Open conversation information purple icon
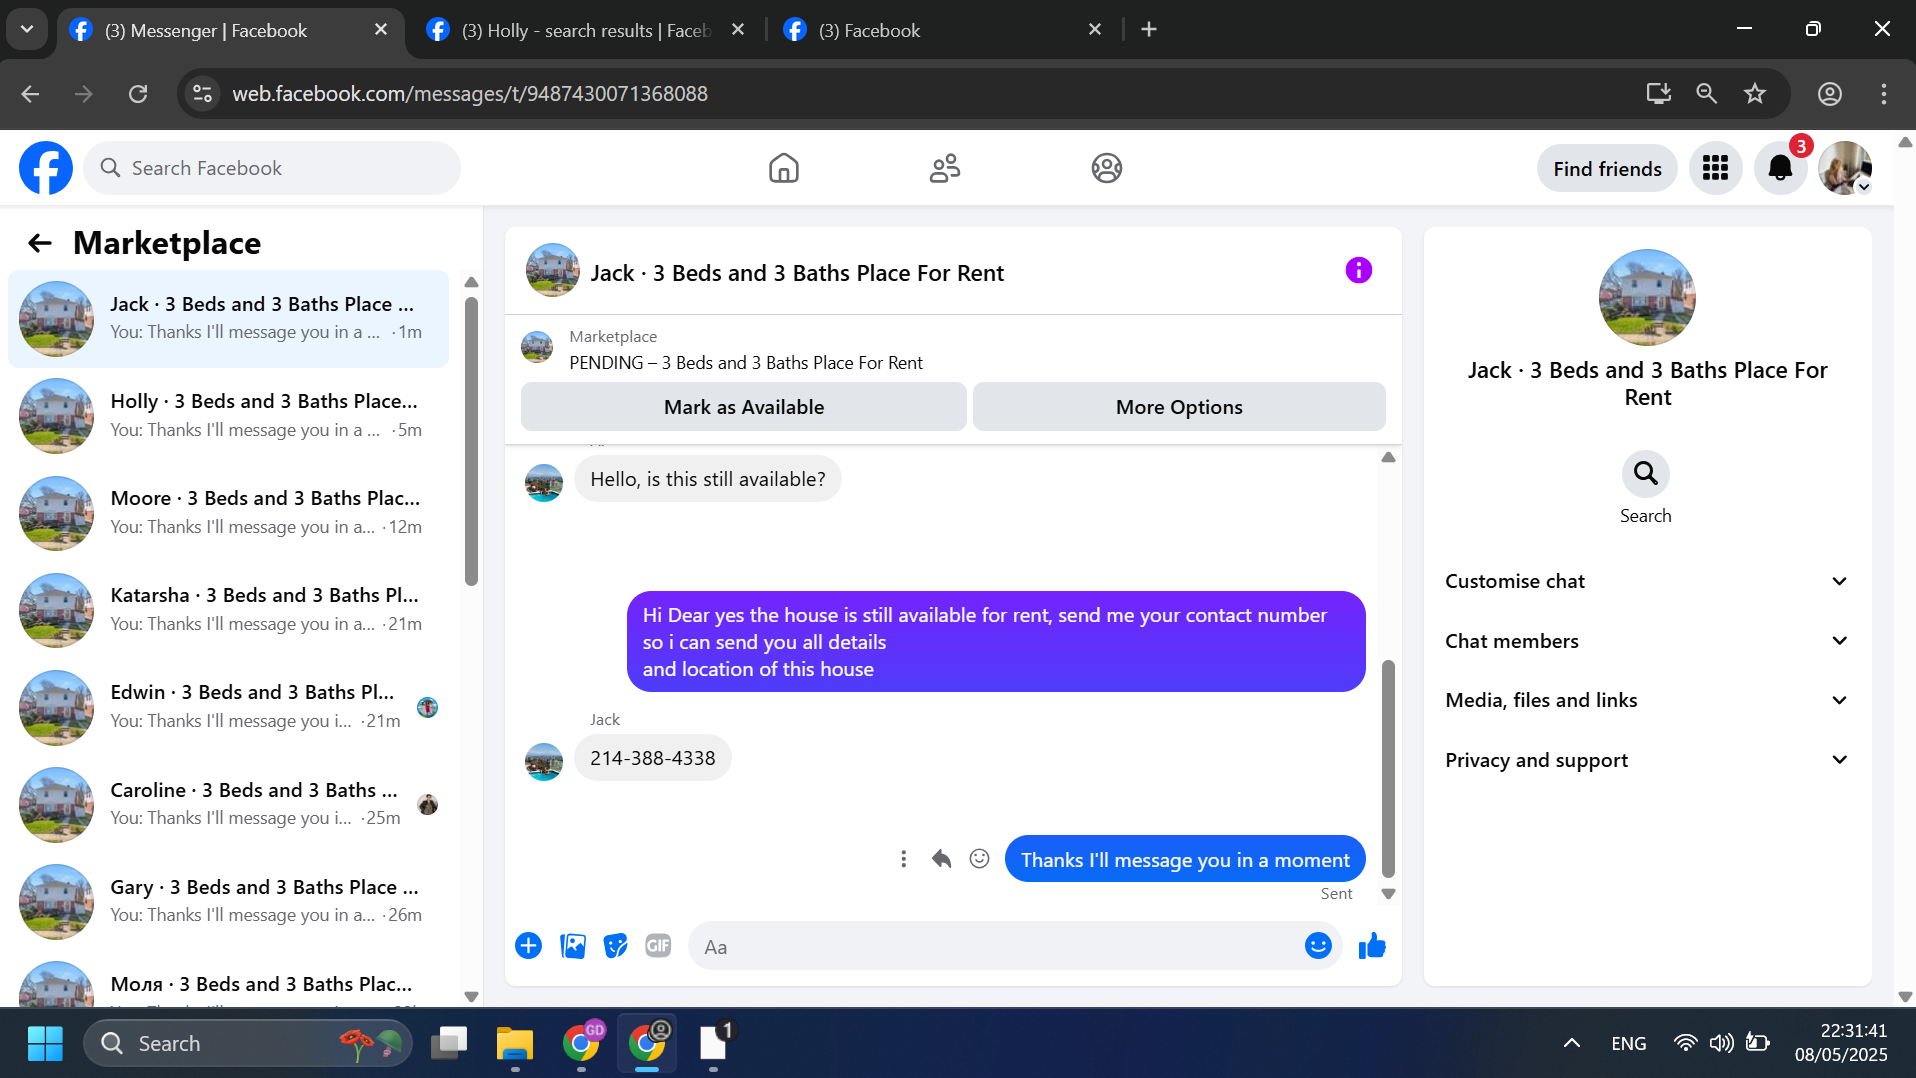Image resolution: width=1916 pixels, height=1078 pixels. tap(1359, 270)
